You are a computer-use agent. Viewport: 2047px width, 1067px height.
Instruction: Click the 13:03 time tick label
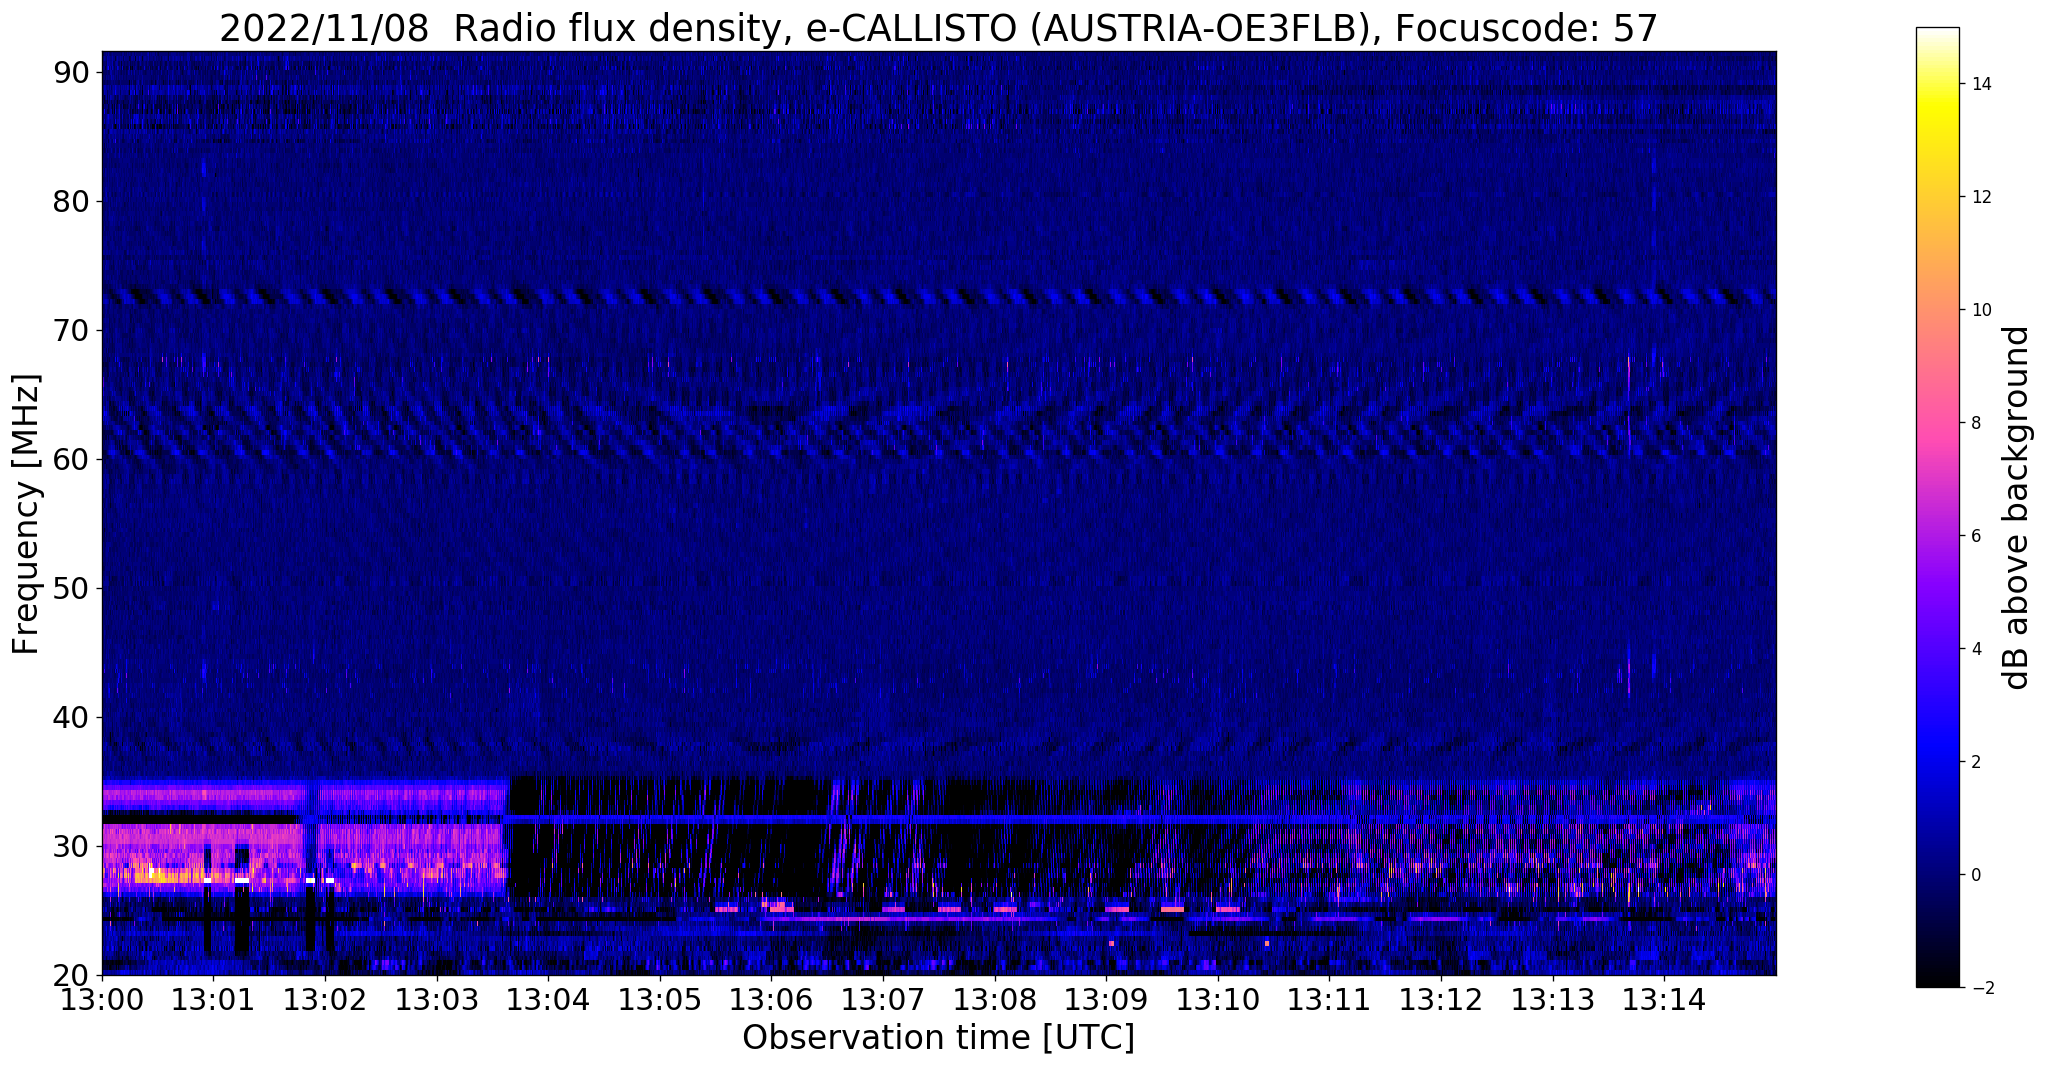(436, 999)
